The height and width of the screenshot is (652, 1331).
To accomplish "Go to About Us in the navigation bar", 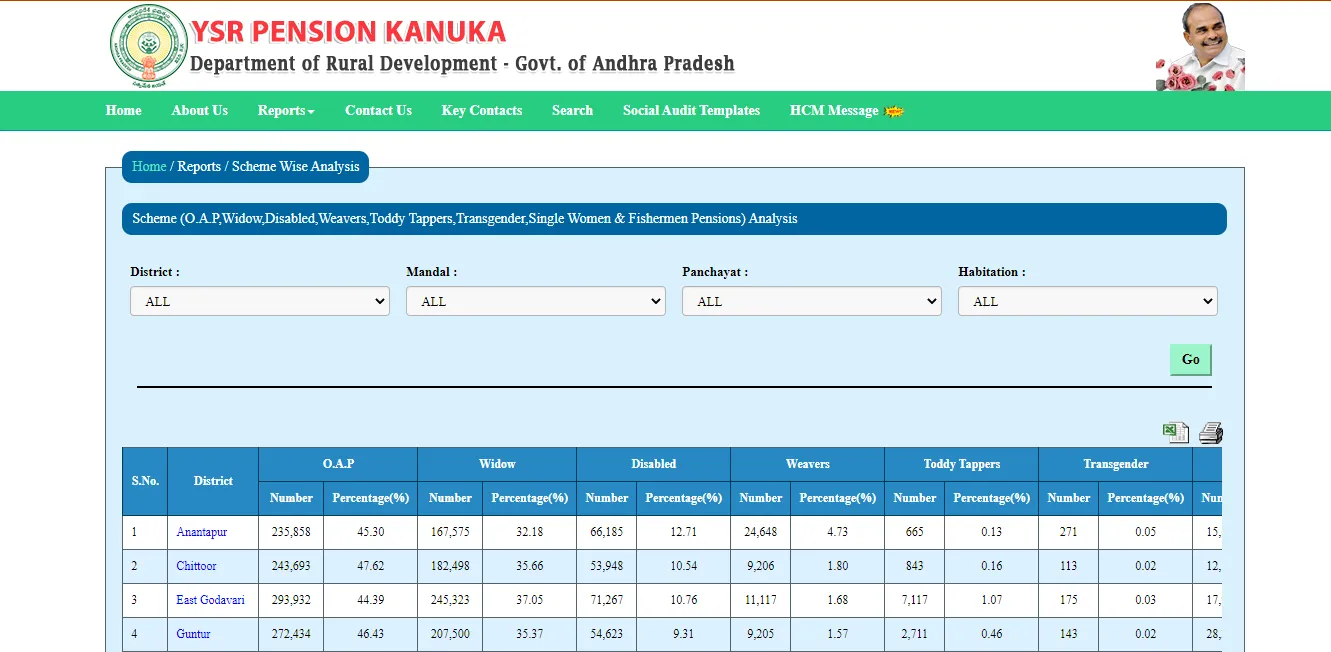I will coord(200,111).
